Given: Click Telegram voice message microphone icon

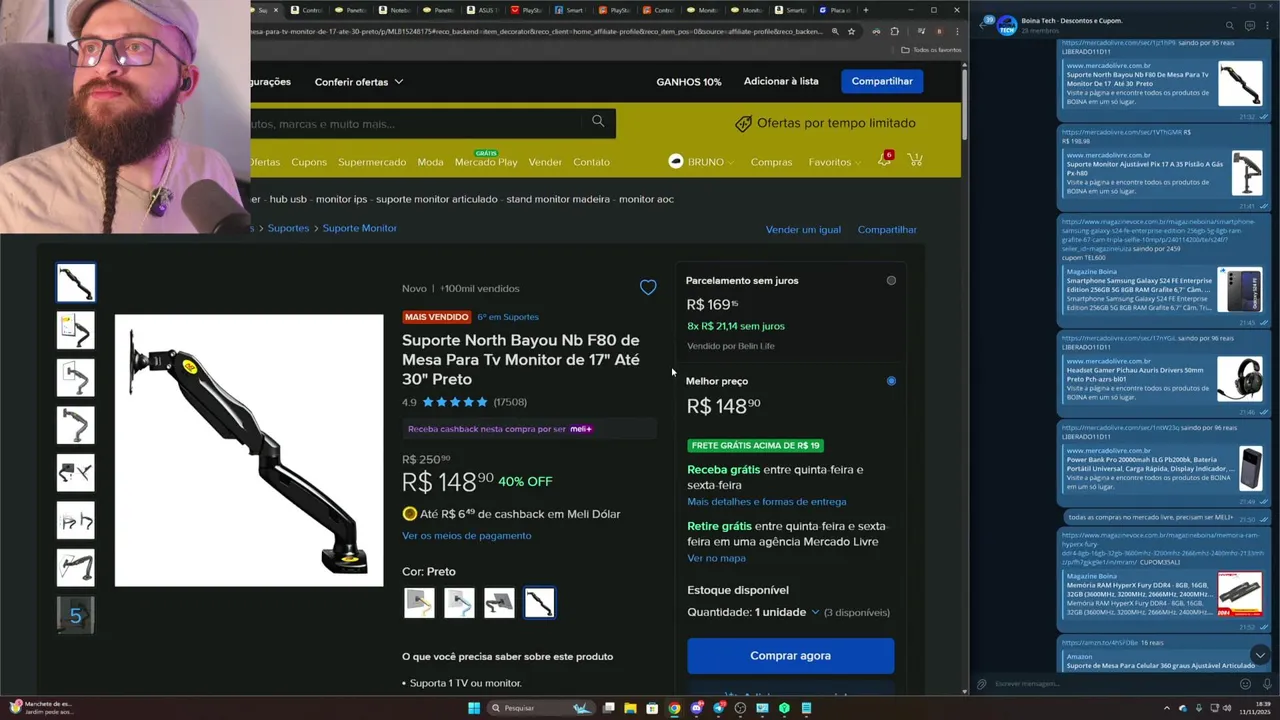Looking at the screenshot, I should point(1265,684).
